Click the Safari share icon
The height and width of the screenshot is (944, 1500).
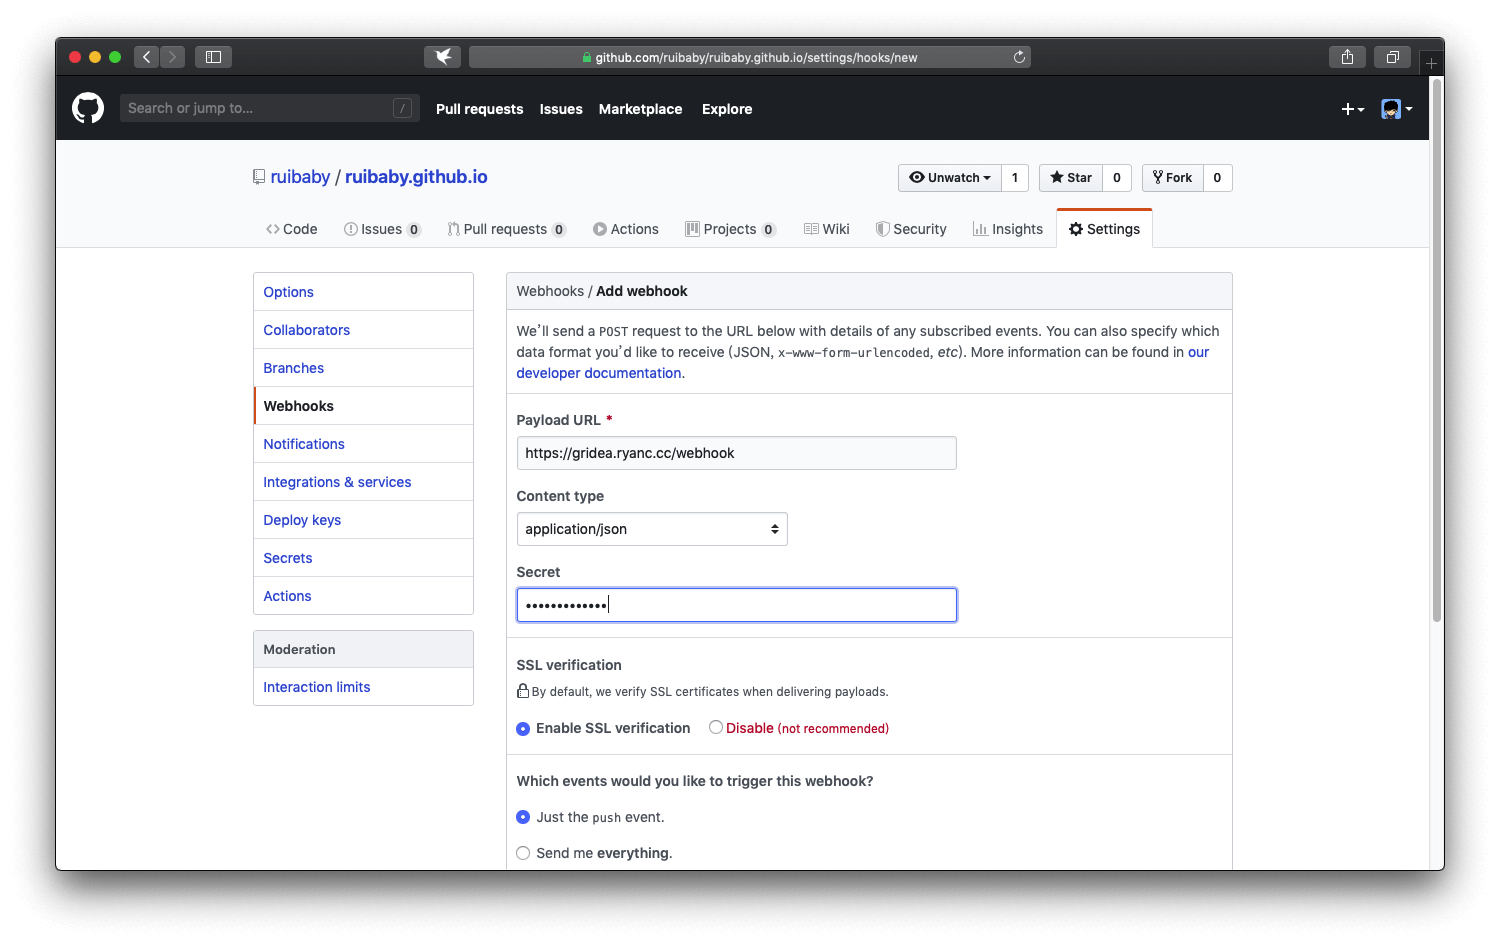point(1347,57)
